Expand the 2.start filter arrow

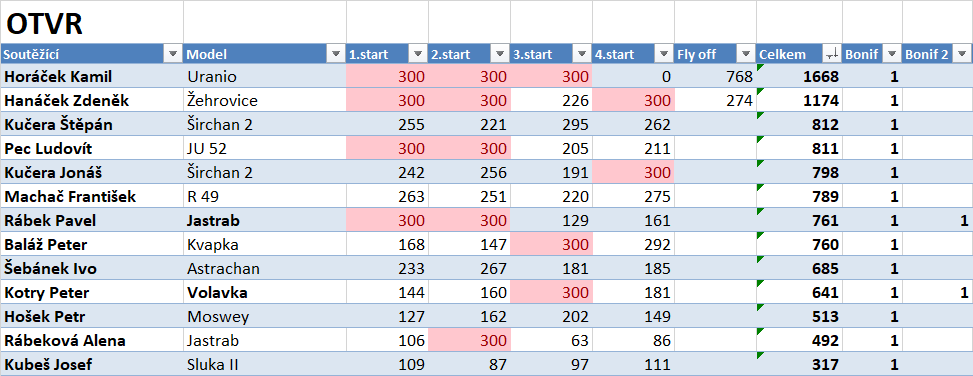[x=500, y=55]
